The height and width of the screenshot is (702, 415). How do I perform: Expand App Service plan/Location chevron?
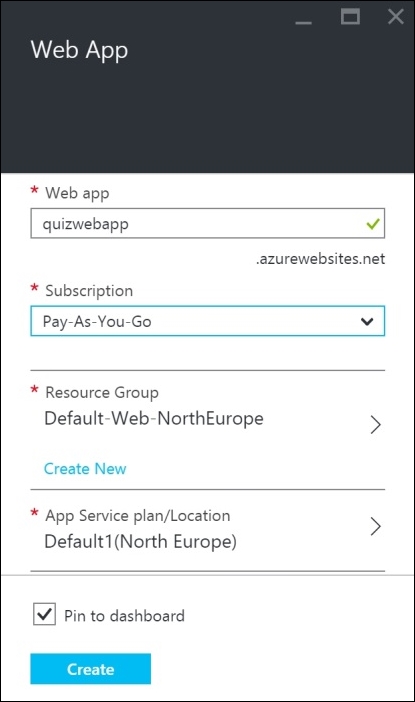pyautogui.click(x=376, y=526)
